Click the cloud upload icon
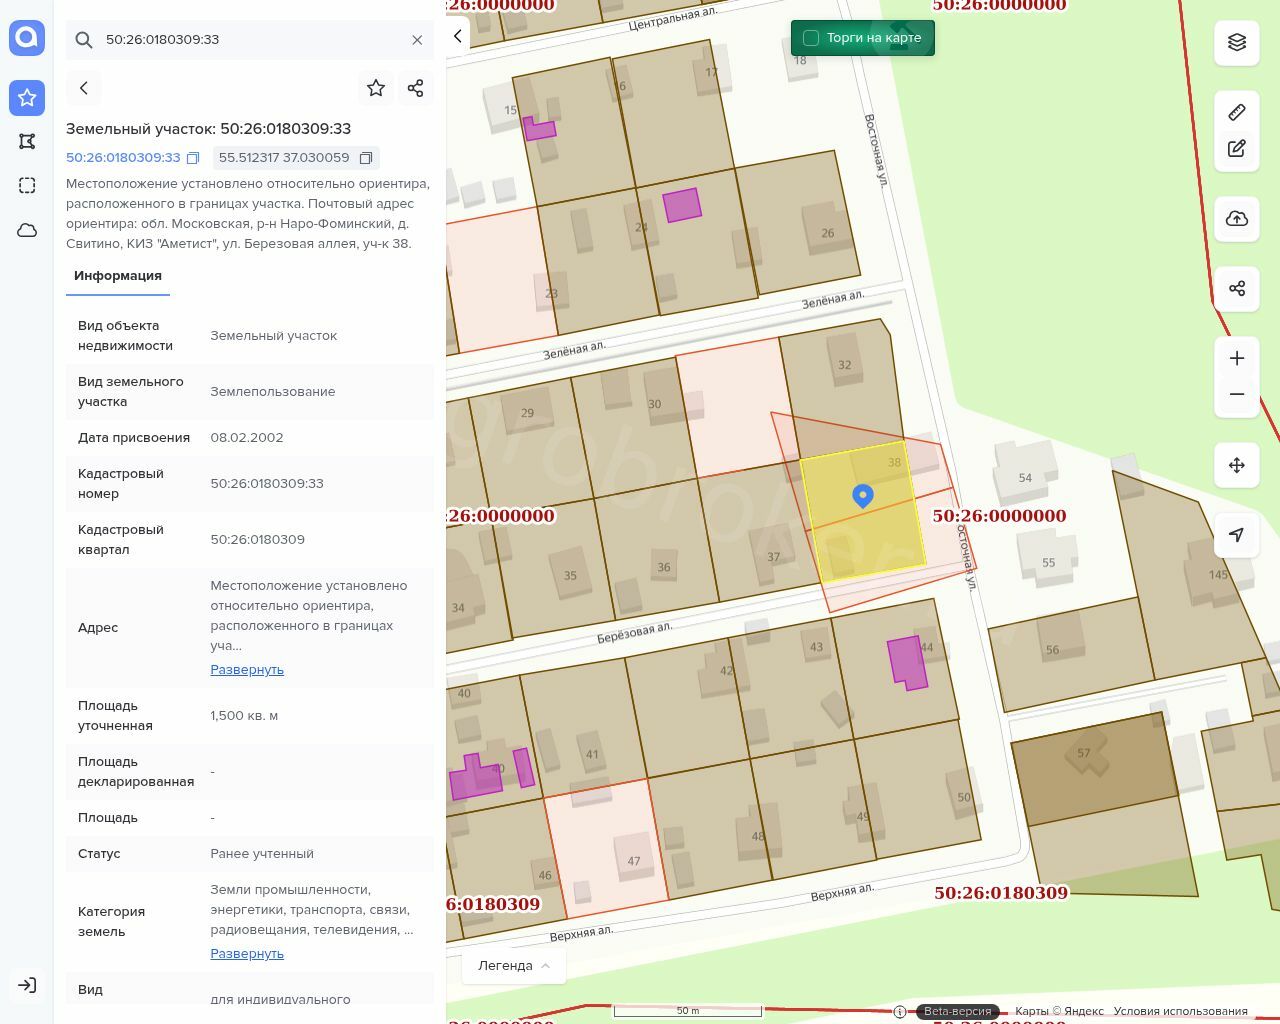 pyautogui.click(x=1237, y=219)
